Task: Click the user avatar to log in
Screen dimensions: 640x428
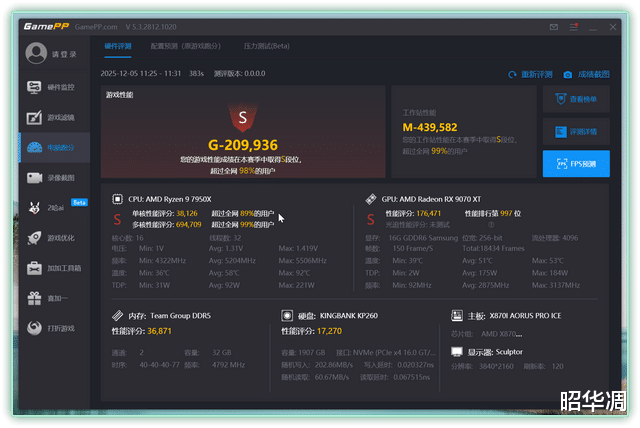Action: 36,53
